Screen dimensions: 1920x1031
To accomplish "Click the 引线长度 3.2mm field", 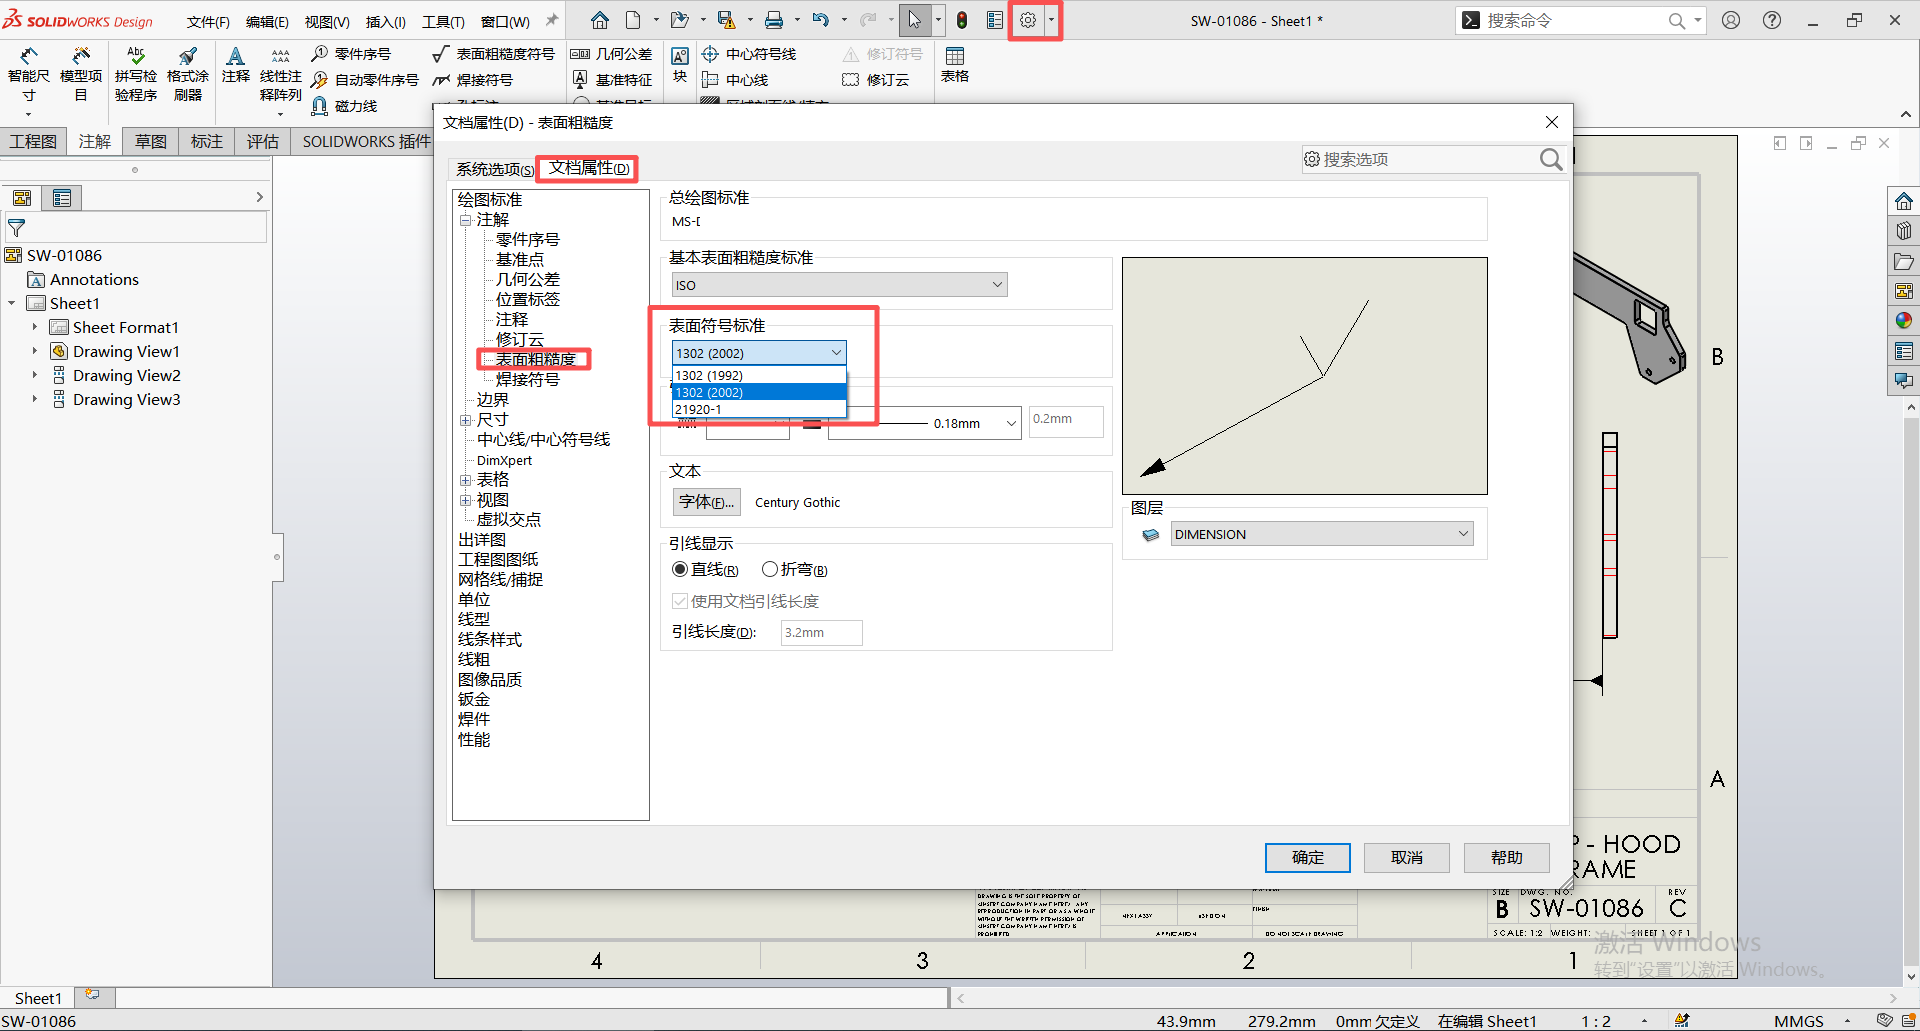I will 821,633.
